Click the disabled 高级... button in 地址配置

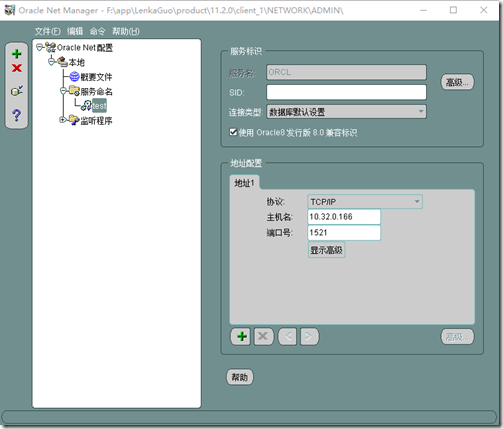tap(457, 337)
